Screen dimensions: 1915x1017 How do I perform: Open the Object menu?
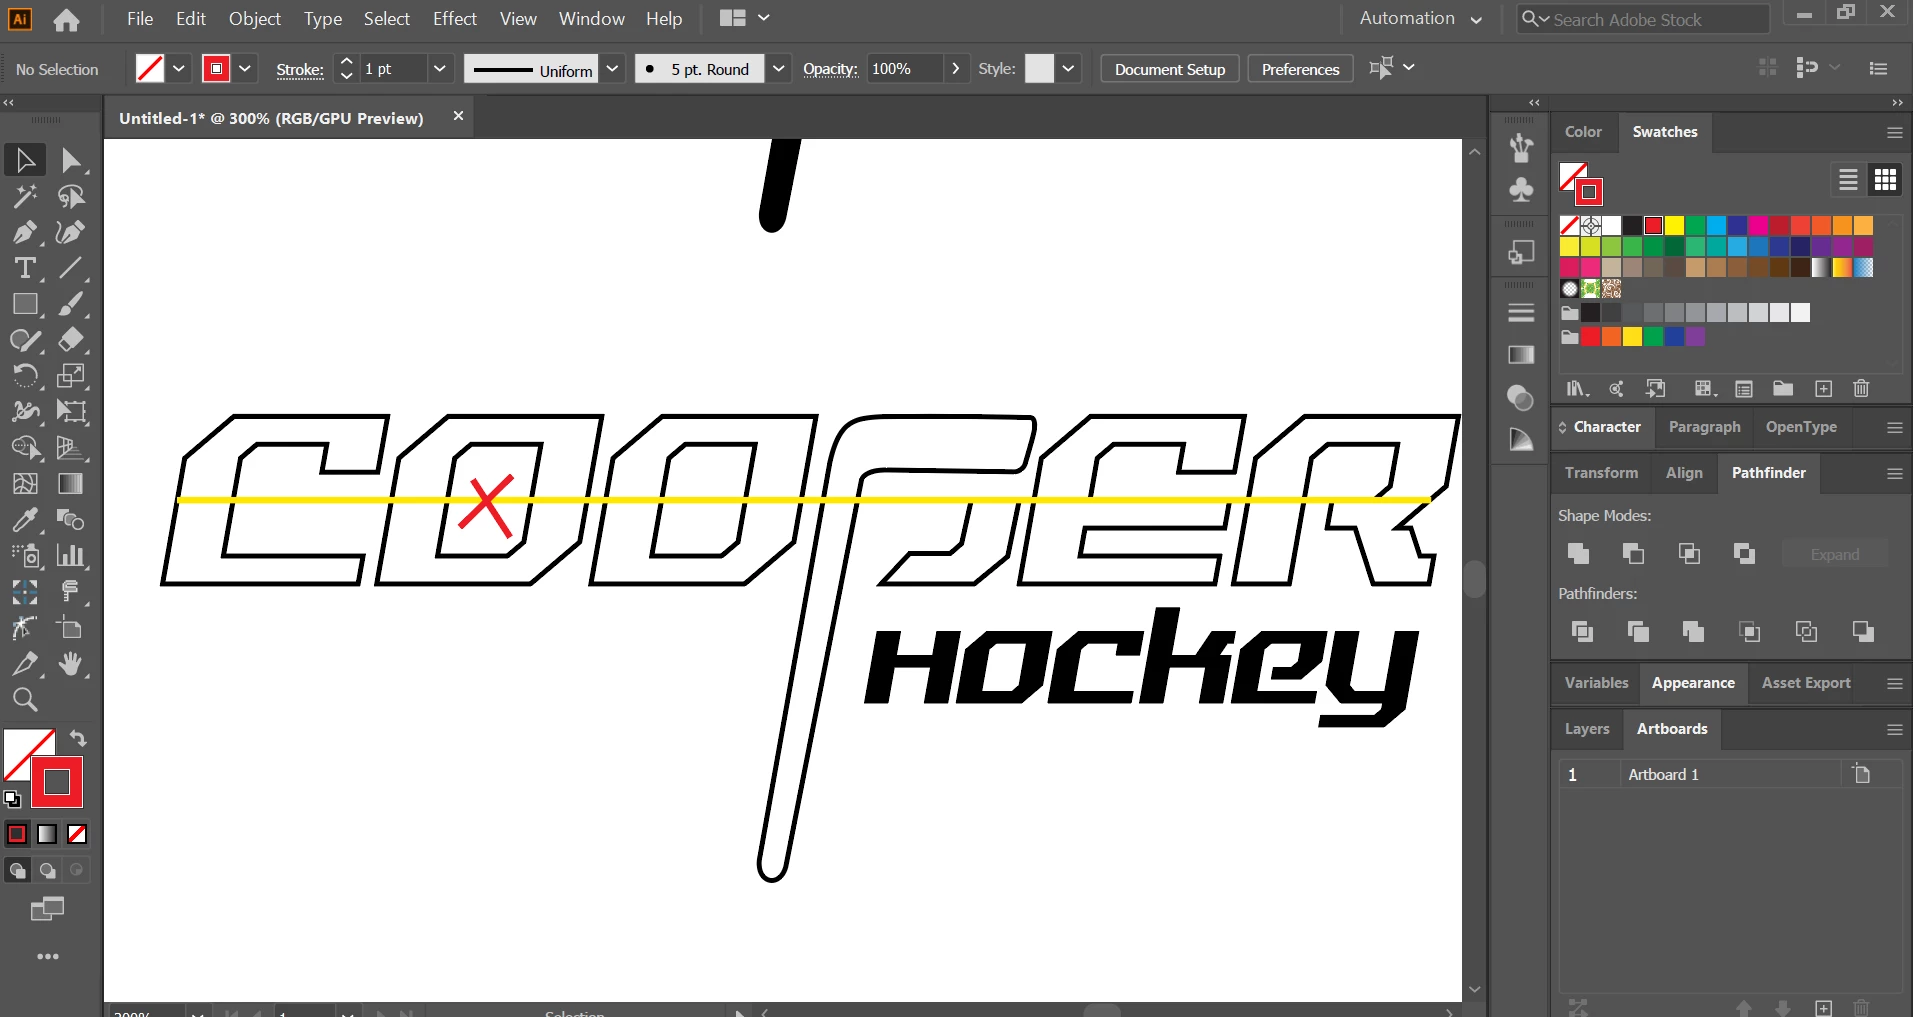[x=255, y=19]
